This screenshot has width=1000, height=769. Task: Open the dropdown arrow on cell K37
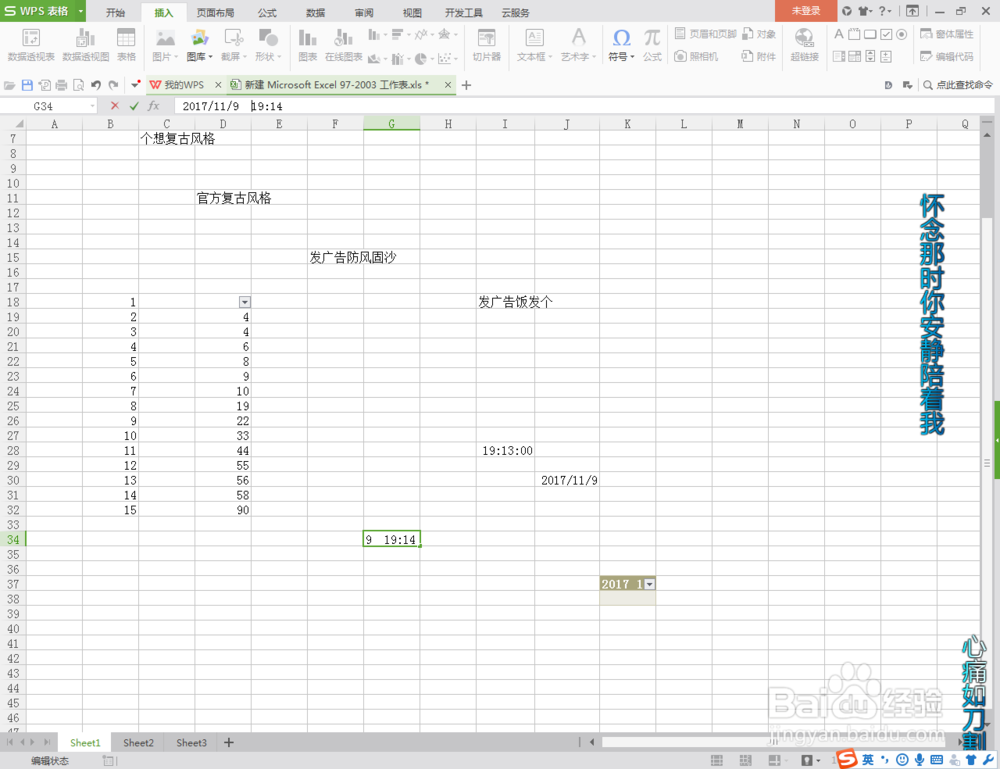pos(649,584)
